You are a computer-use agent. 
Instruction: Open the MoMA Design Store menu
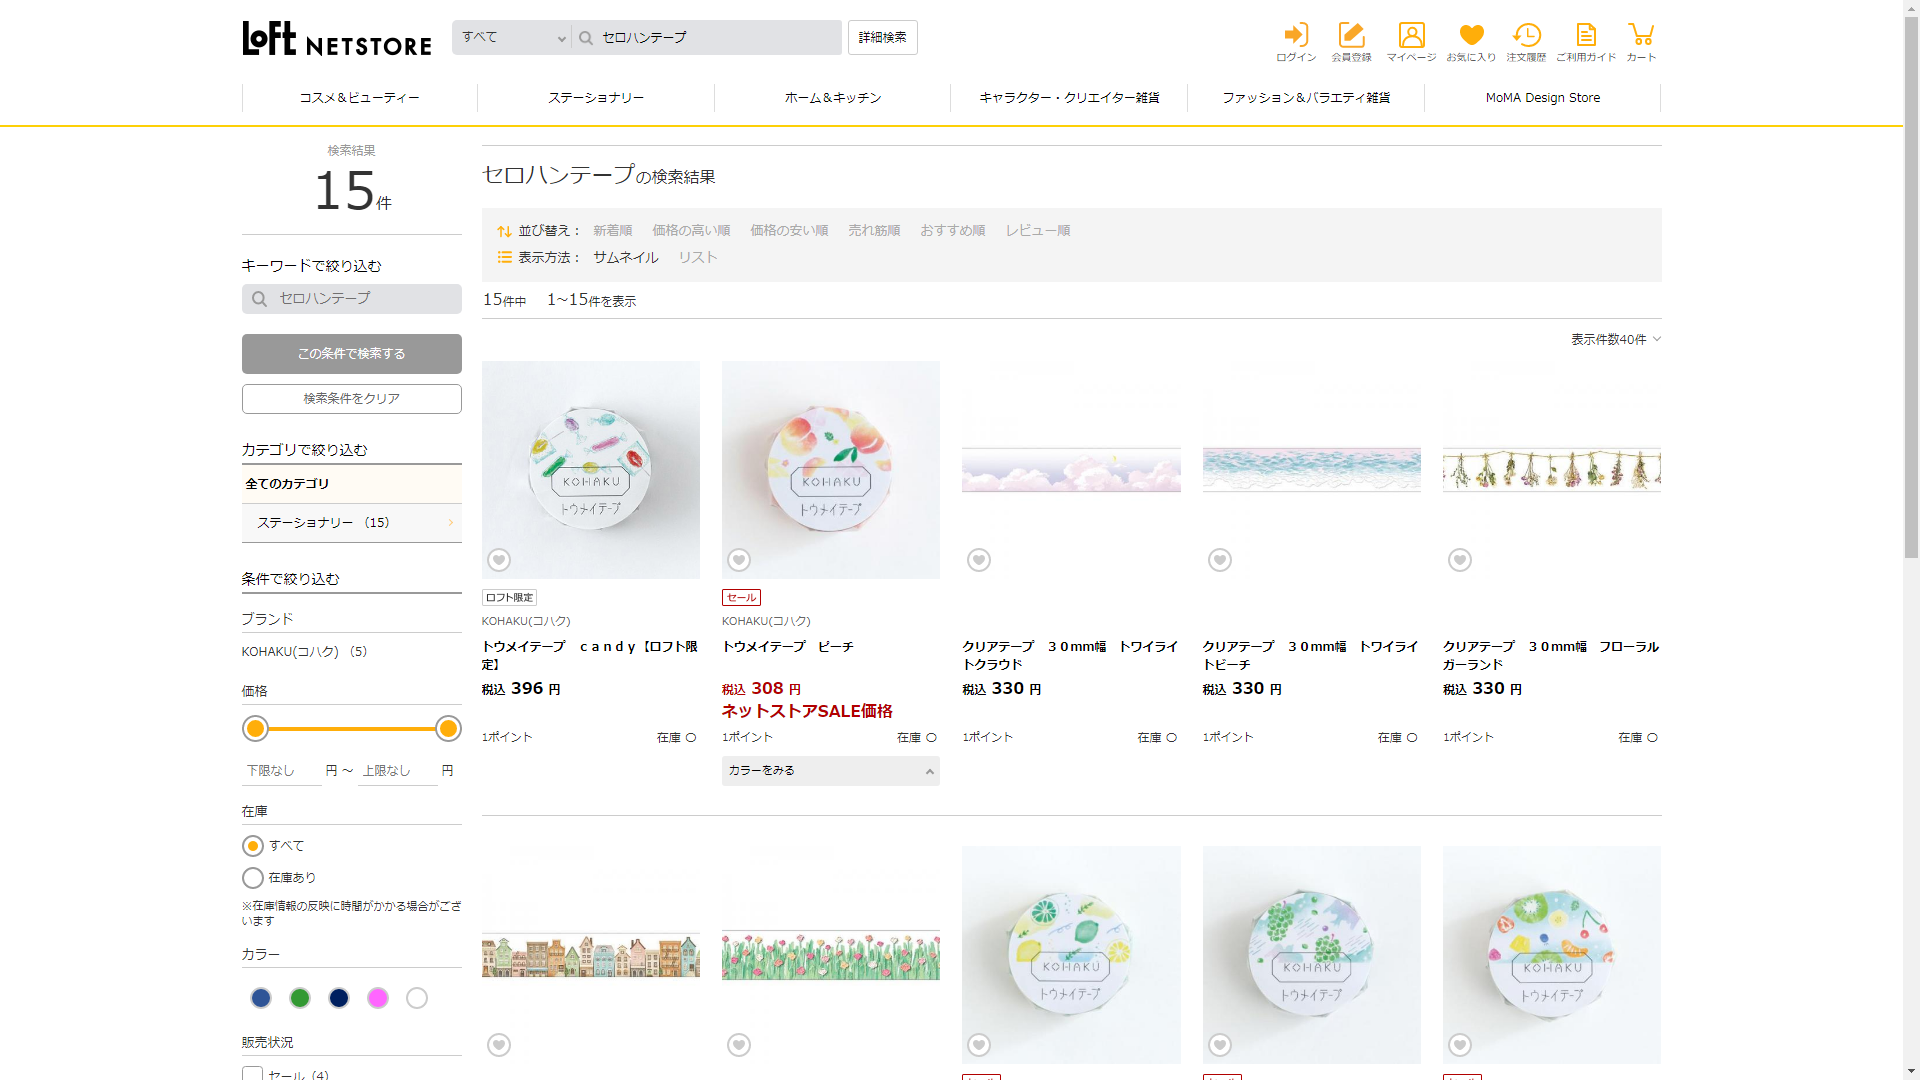click(x=1542, y=98)
